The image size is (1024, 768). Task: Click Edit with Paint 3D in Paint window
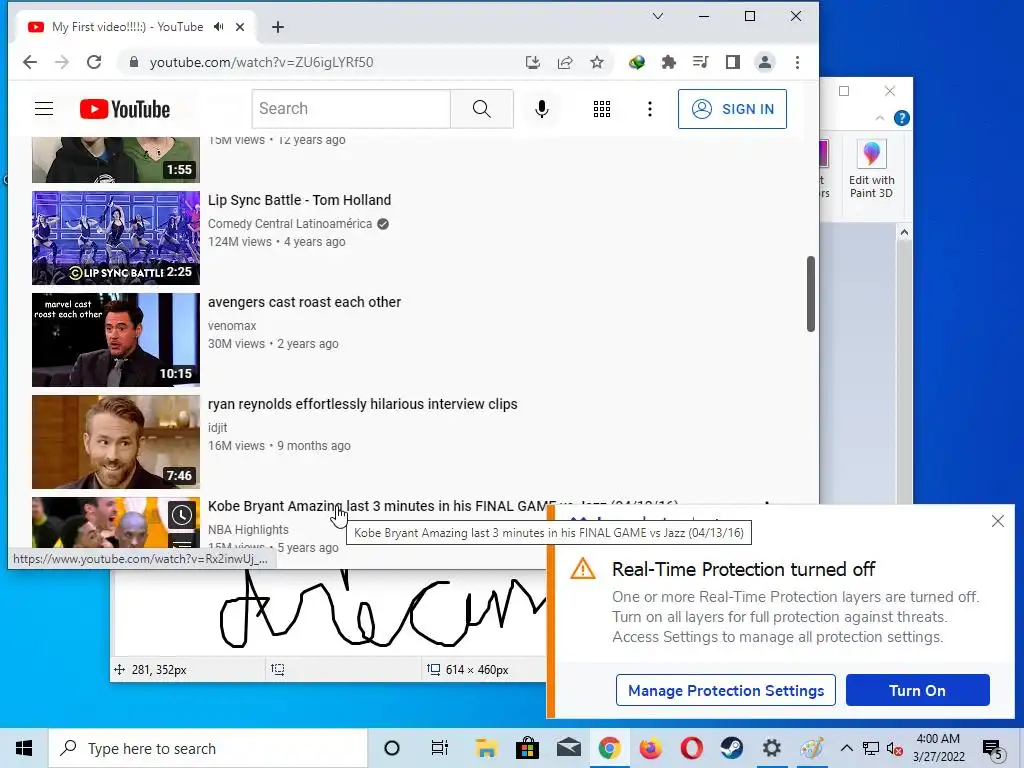click(x=871, y=168)
